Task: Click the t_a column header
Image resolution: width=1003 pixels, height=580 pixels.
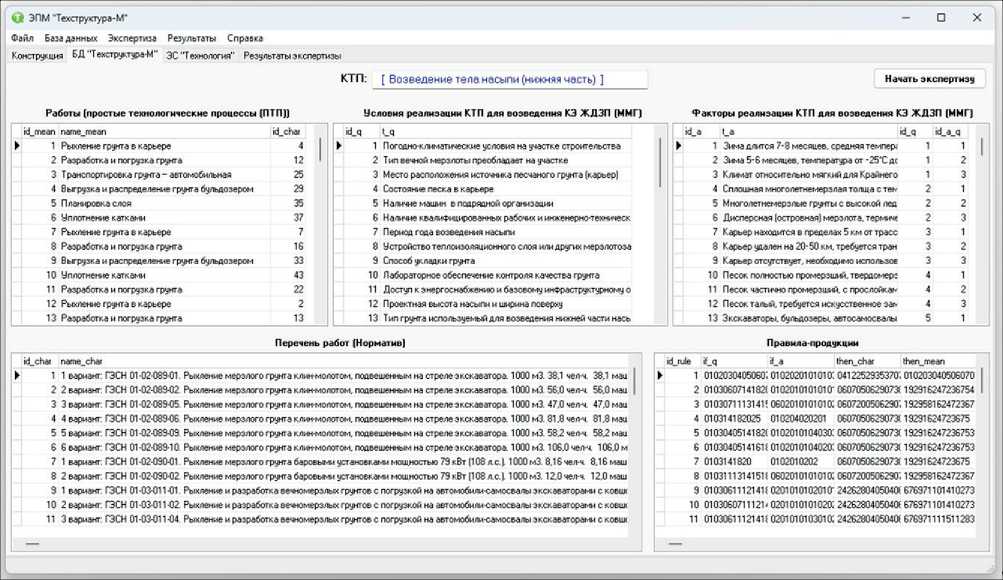Action: tap(809, 132)
